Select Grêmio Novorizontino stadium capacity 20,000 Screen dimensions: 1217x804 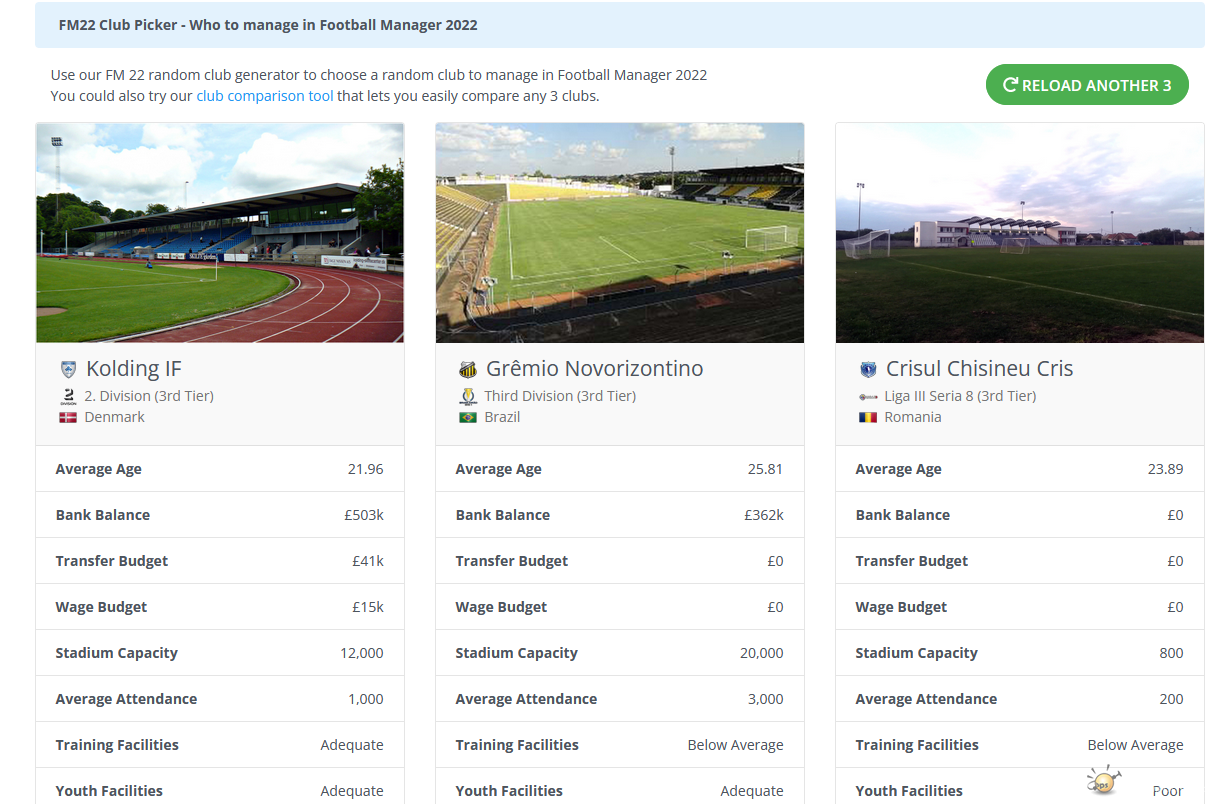coord(762,653)
